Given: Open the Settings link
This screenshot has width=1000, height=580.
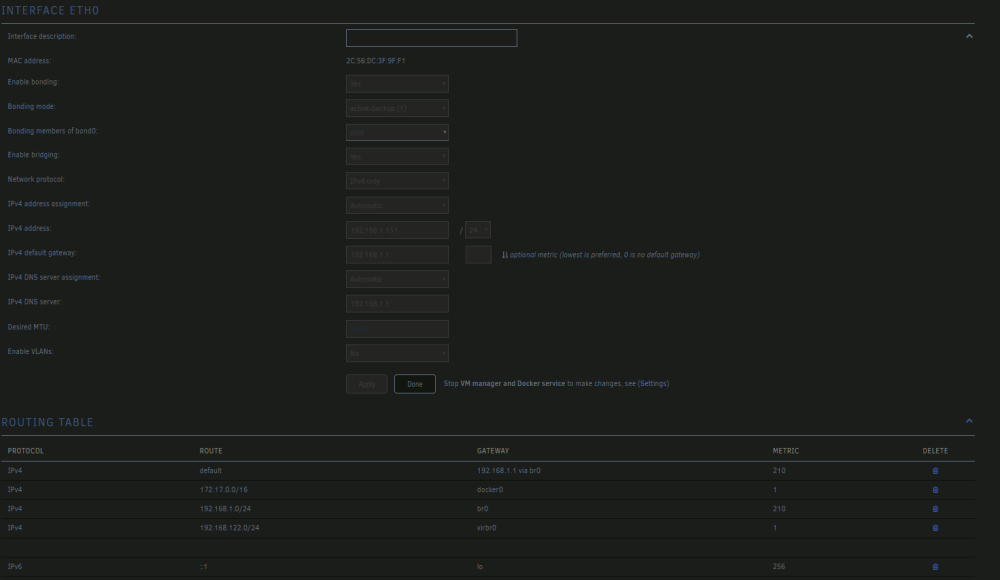Looking at the screenshot, I should pos(653,383).
